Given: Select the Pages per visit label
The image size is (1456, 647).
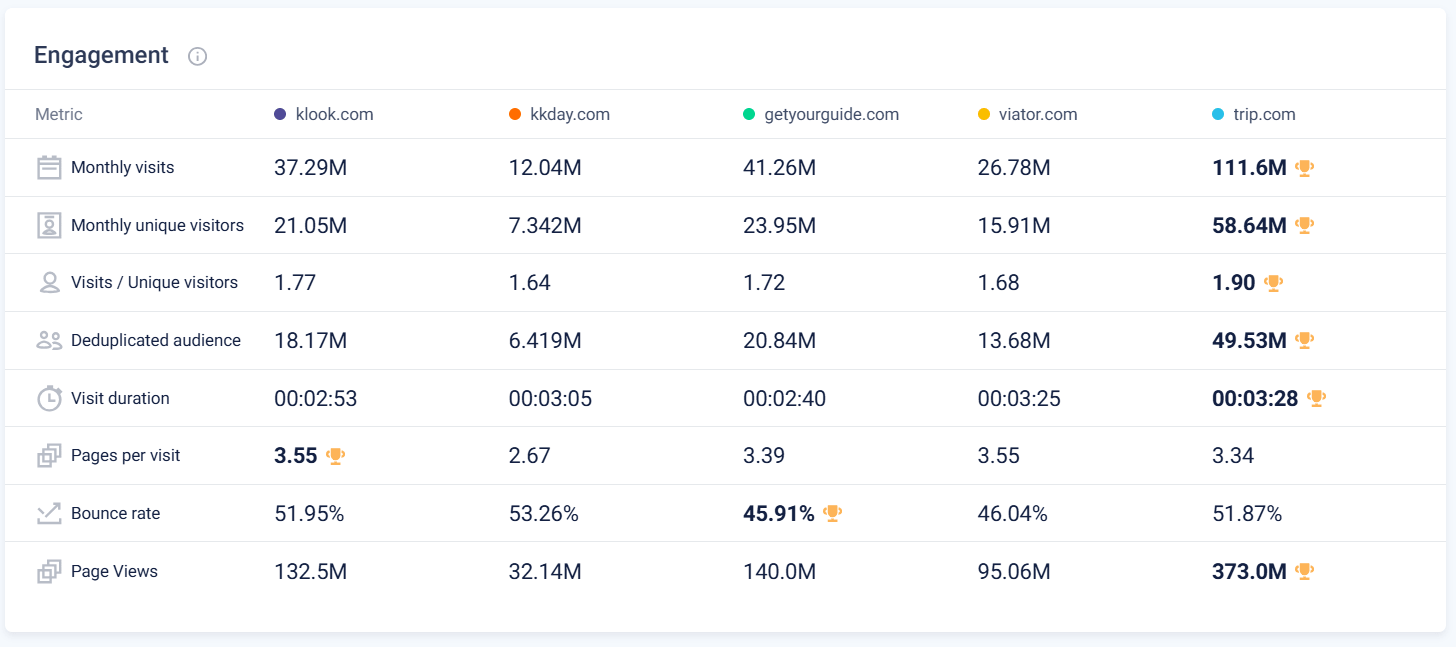Looking at the screenshot, I should point(126,455).
